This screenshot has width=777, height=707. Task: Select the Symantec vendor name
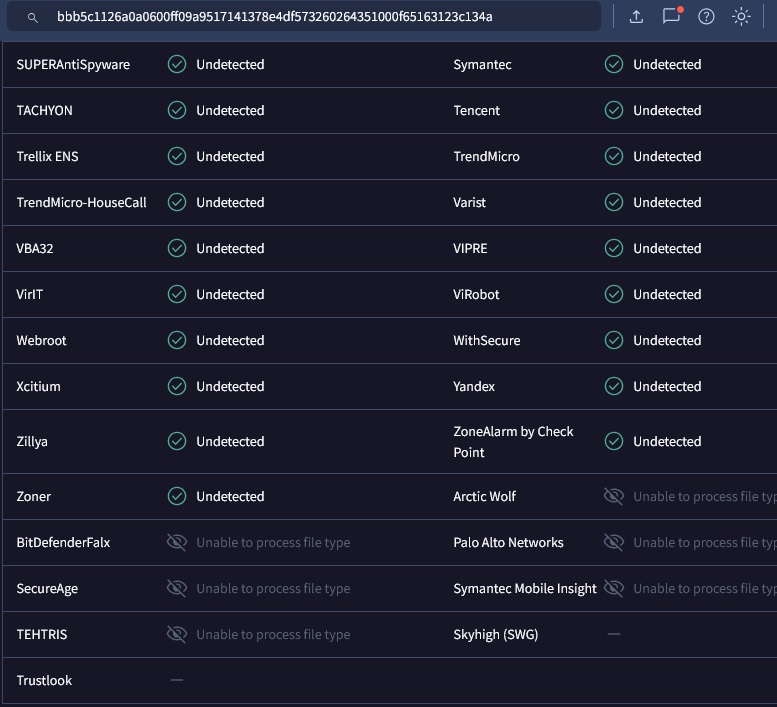[x=482, y=65]
